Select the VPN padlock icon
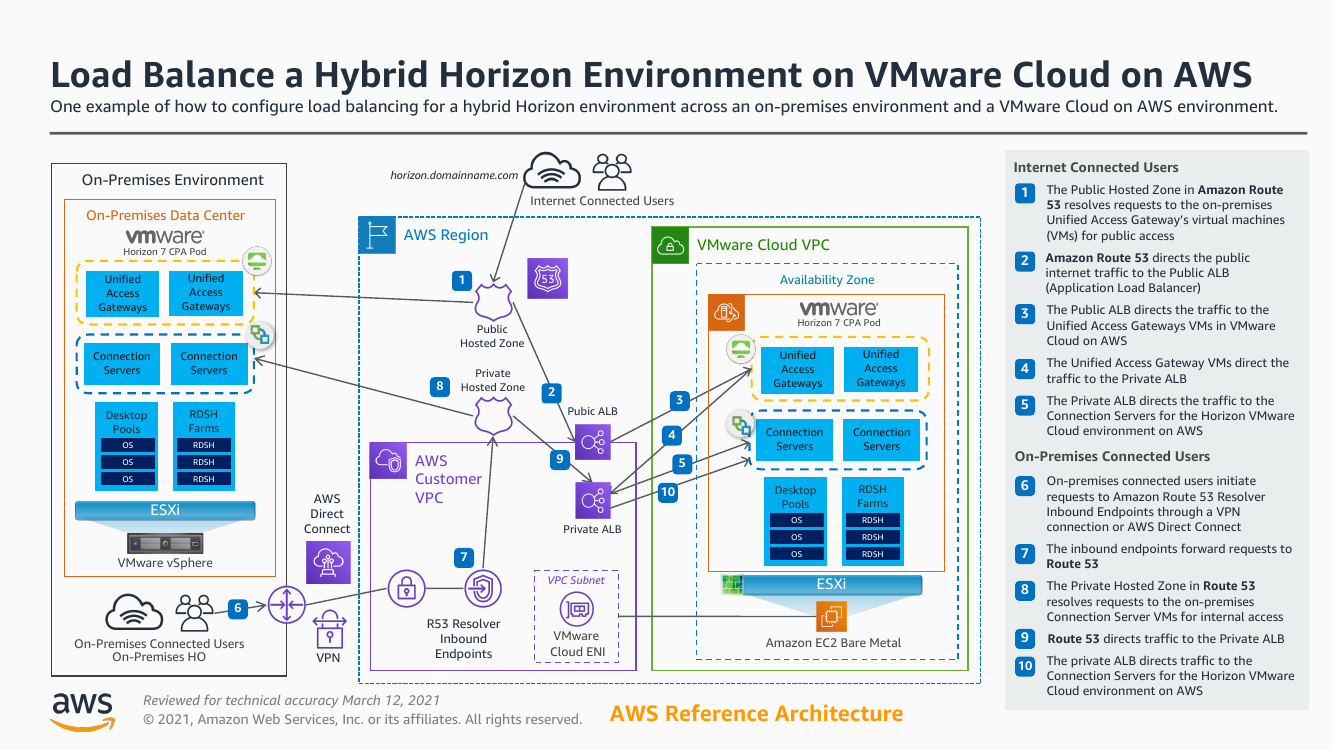Screen dimensions: 1334x750 pyautogui.click(x=330, y=631)
